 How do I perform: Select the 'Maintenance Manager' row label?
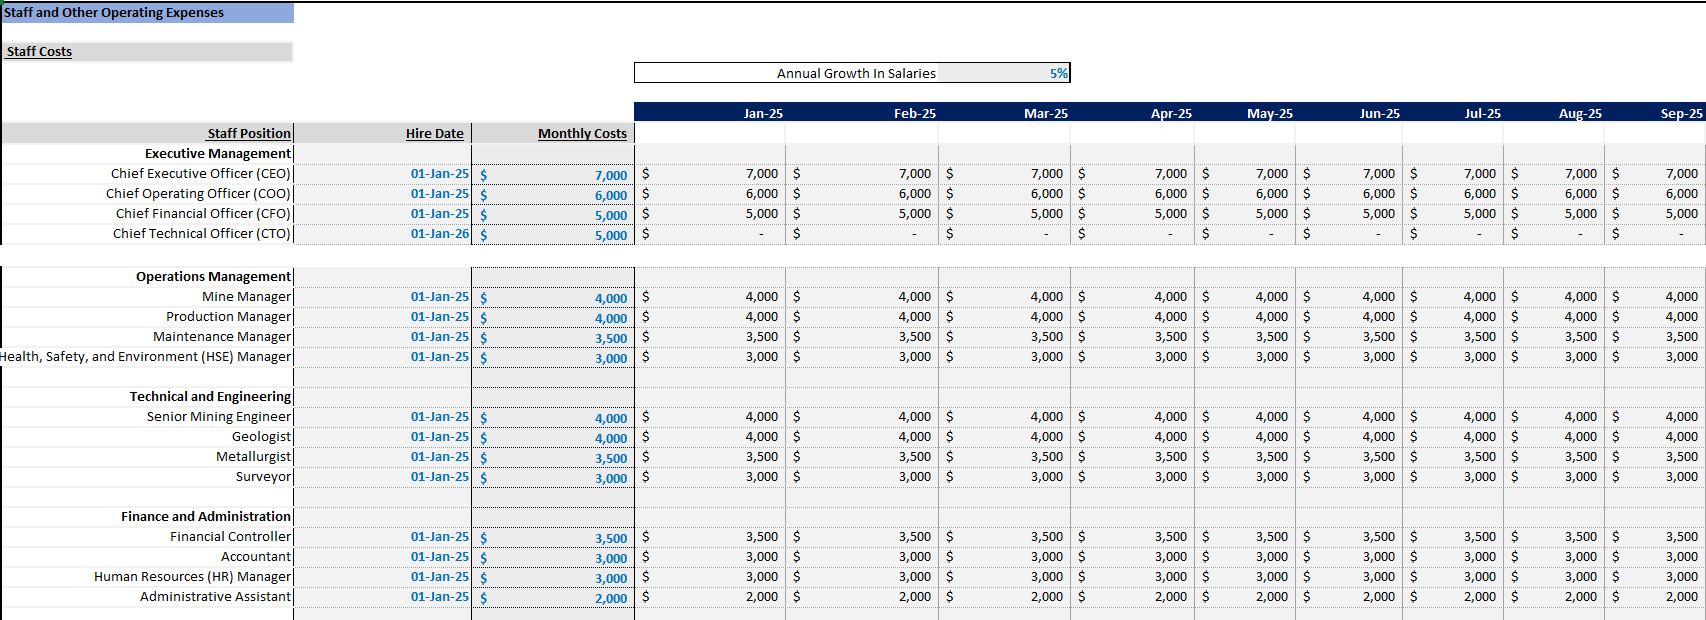222,336
